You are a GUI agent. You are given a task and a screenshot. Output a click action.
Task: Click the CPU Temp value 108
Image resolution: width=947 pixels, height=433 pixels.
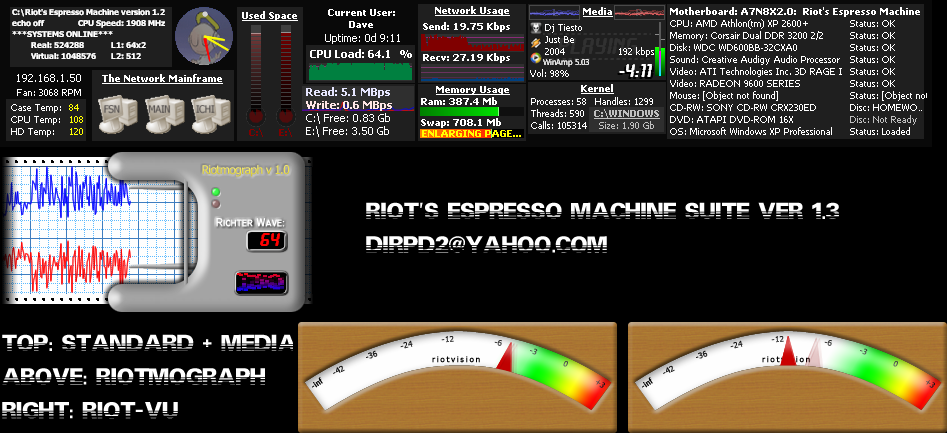click(x=76, y=120)
